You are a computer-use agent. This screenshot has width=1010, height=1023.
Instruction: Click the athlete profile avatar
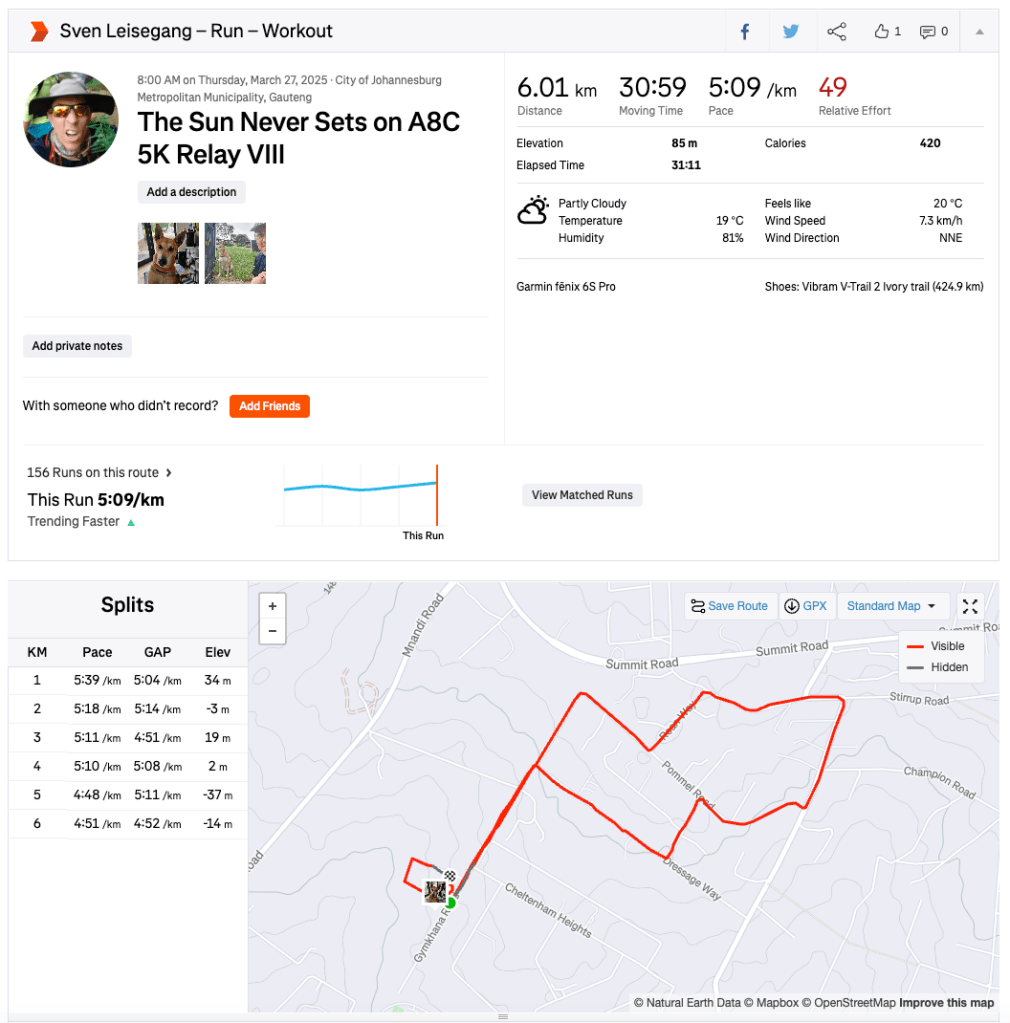tap(71, 119)
